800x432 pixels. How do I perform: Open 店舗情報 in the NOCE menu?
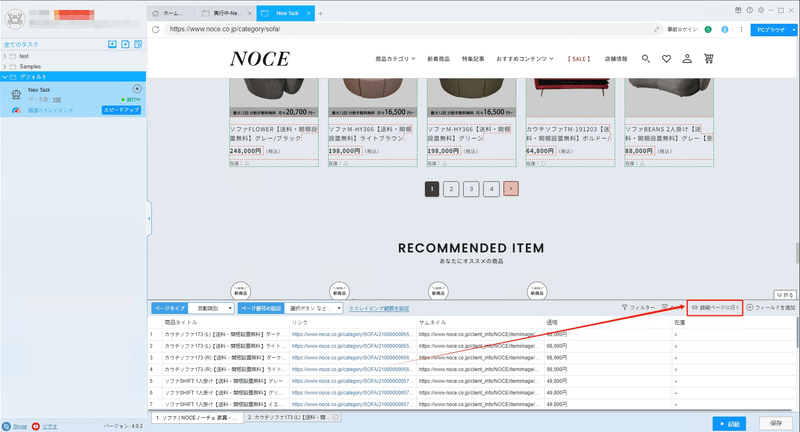616,59
